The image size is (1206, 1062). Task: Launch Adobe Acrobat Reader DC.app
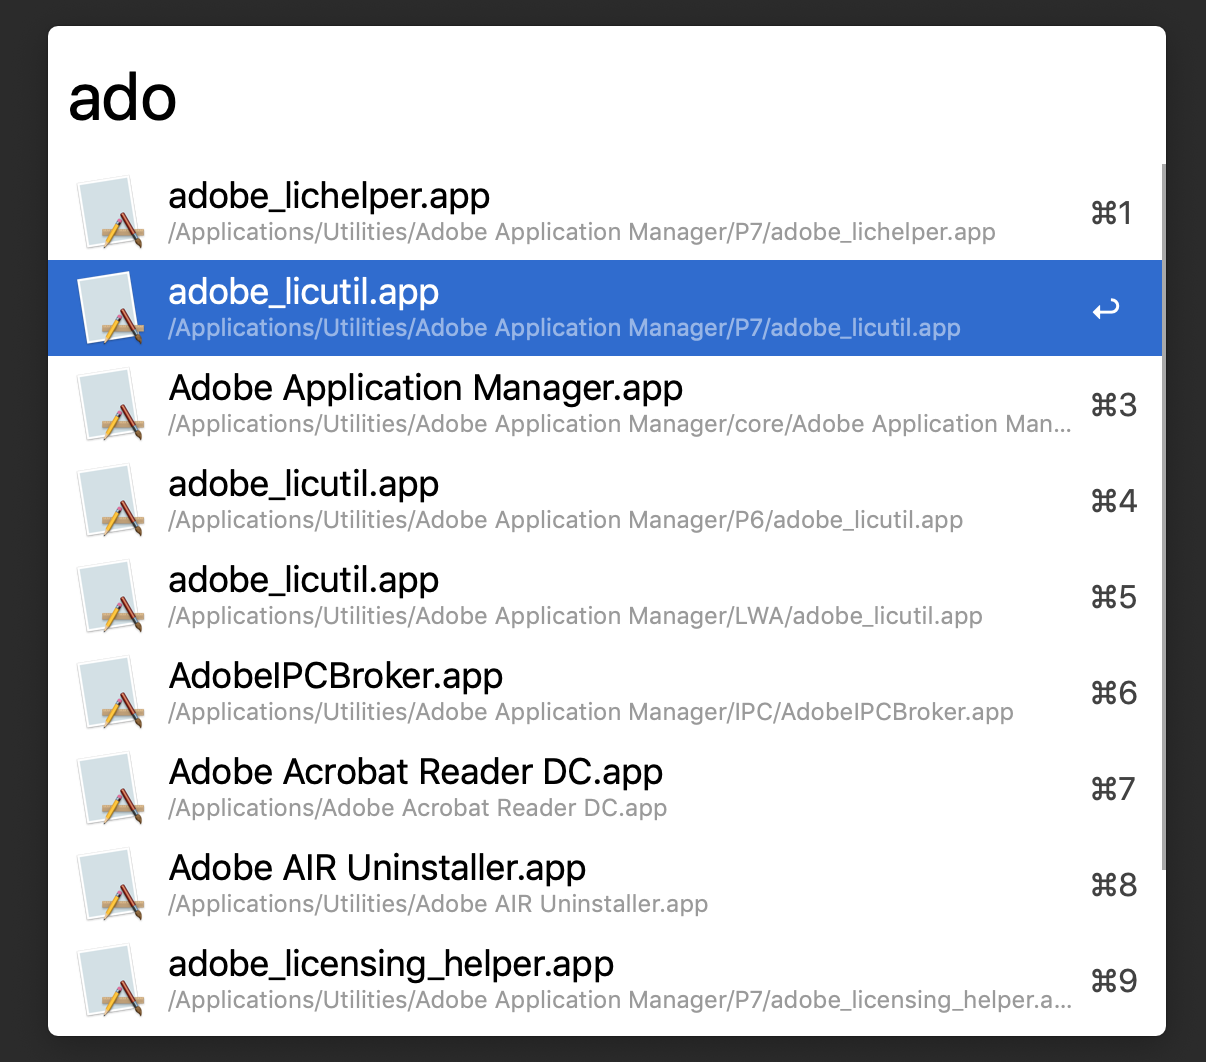(416, 772)
